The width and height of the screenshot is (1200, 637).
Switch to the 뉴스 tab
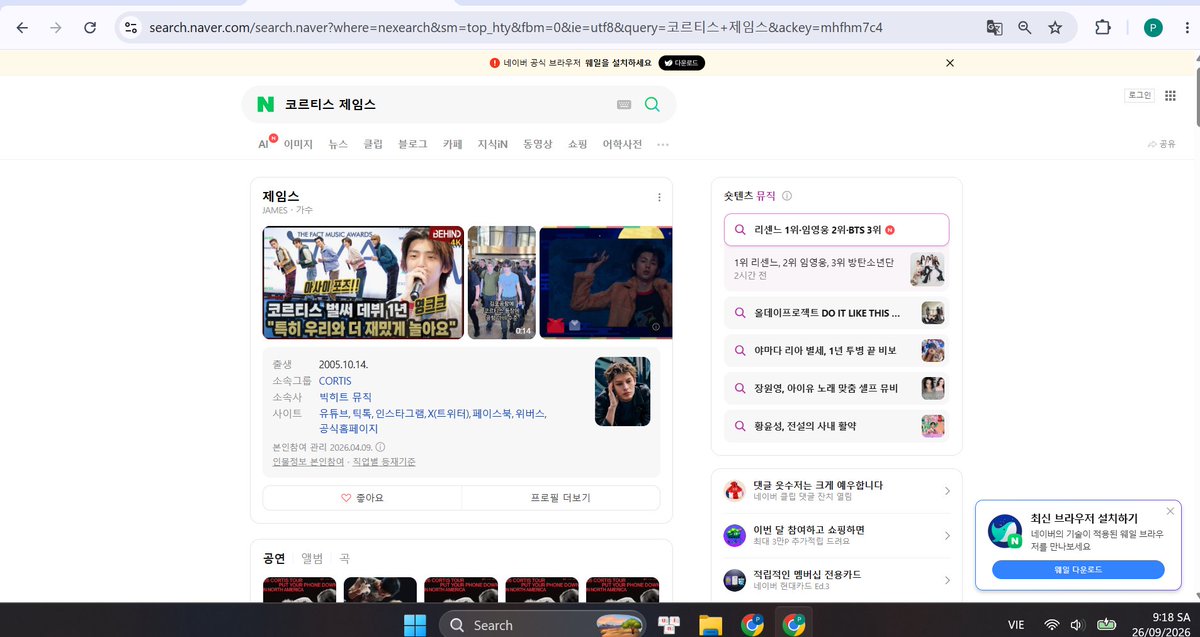click(338, 144)
